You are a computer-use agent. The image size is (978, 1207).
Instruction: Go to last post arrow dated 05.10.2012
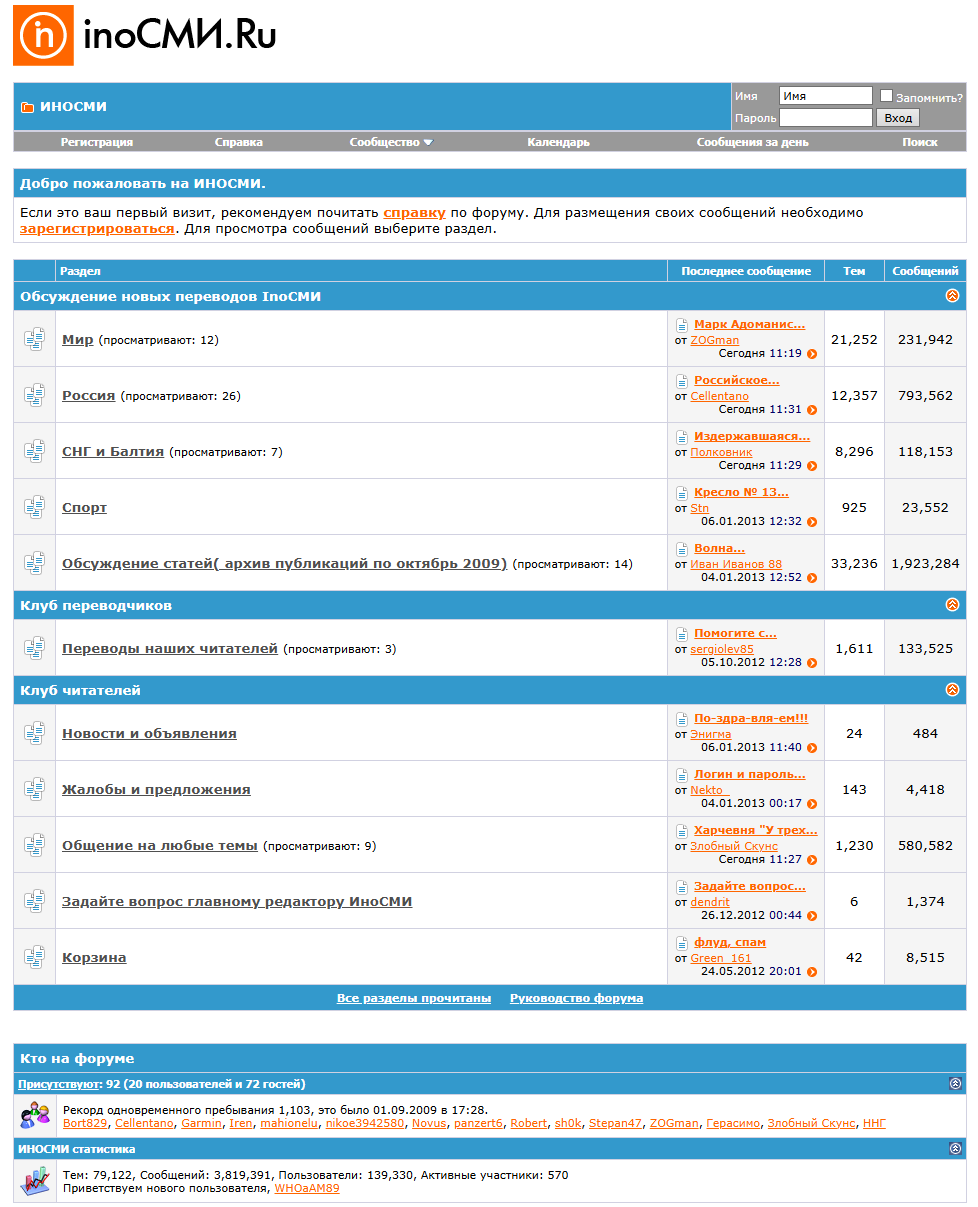tap(812, 663)
